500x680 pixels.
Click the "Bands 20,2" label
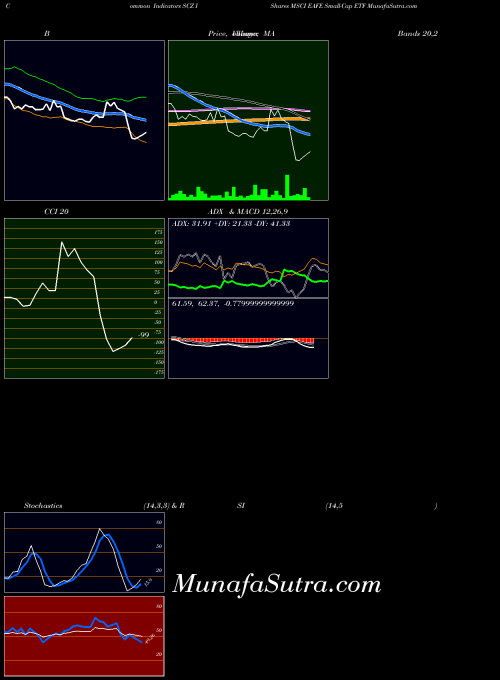tap(418, 33)
